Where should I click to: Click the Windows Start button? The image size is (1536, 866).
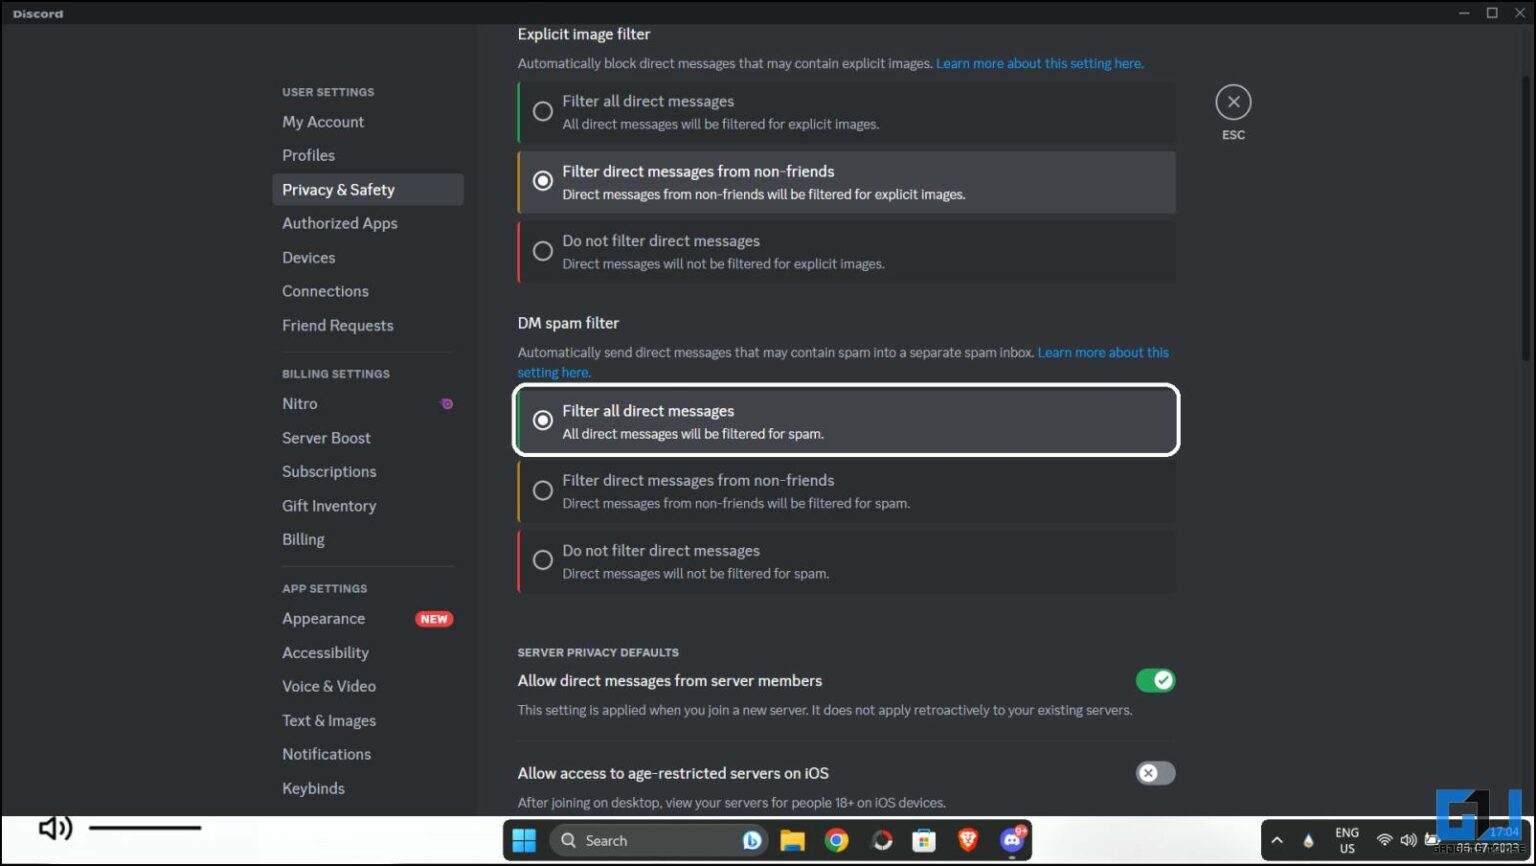(523, 840)
